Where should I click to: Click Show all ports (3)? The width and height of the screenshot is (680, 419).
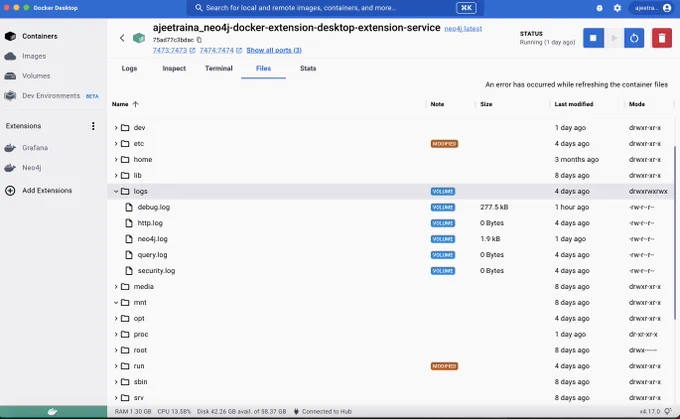[x=274, y=50]
